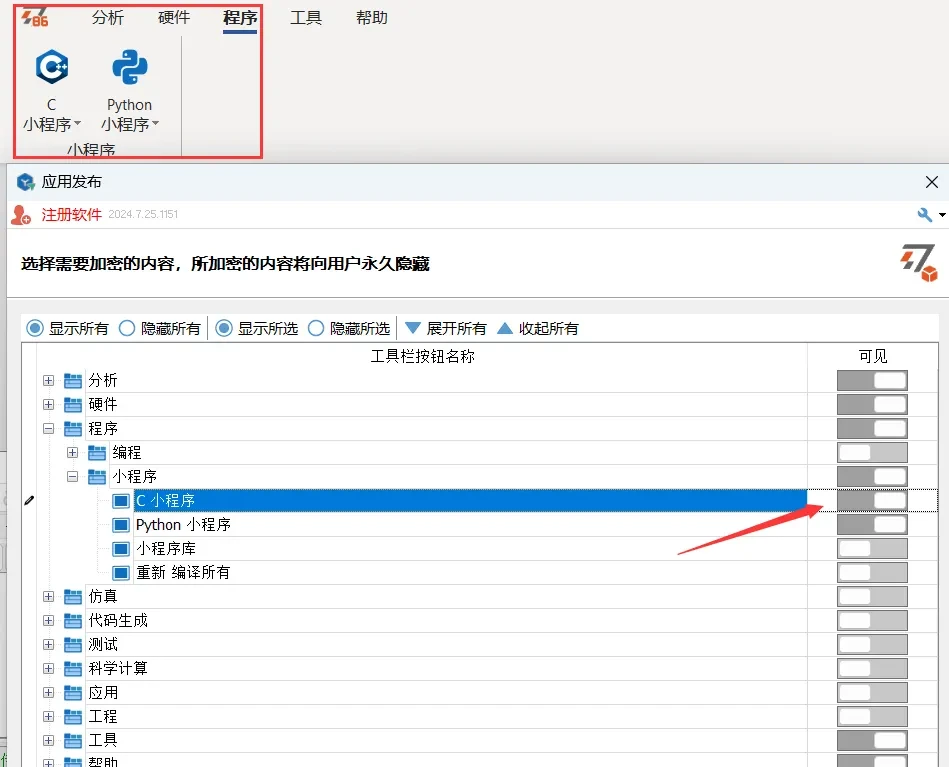The height and width of the screenshot is (767, 949).
Task: Toggle the 可见 switch for the 程序 row
Action: coord(872,428)
